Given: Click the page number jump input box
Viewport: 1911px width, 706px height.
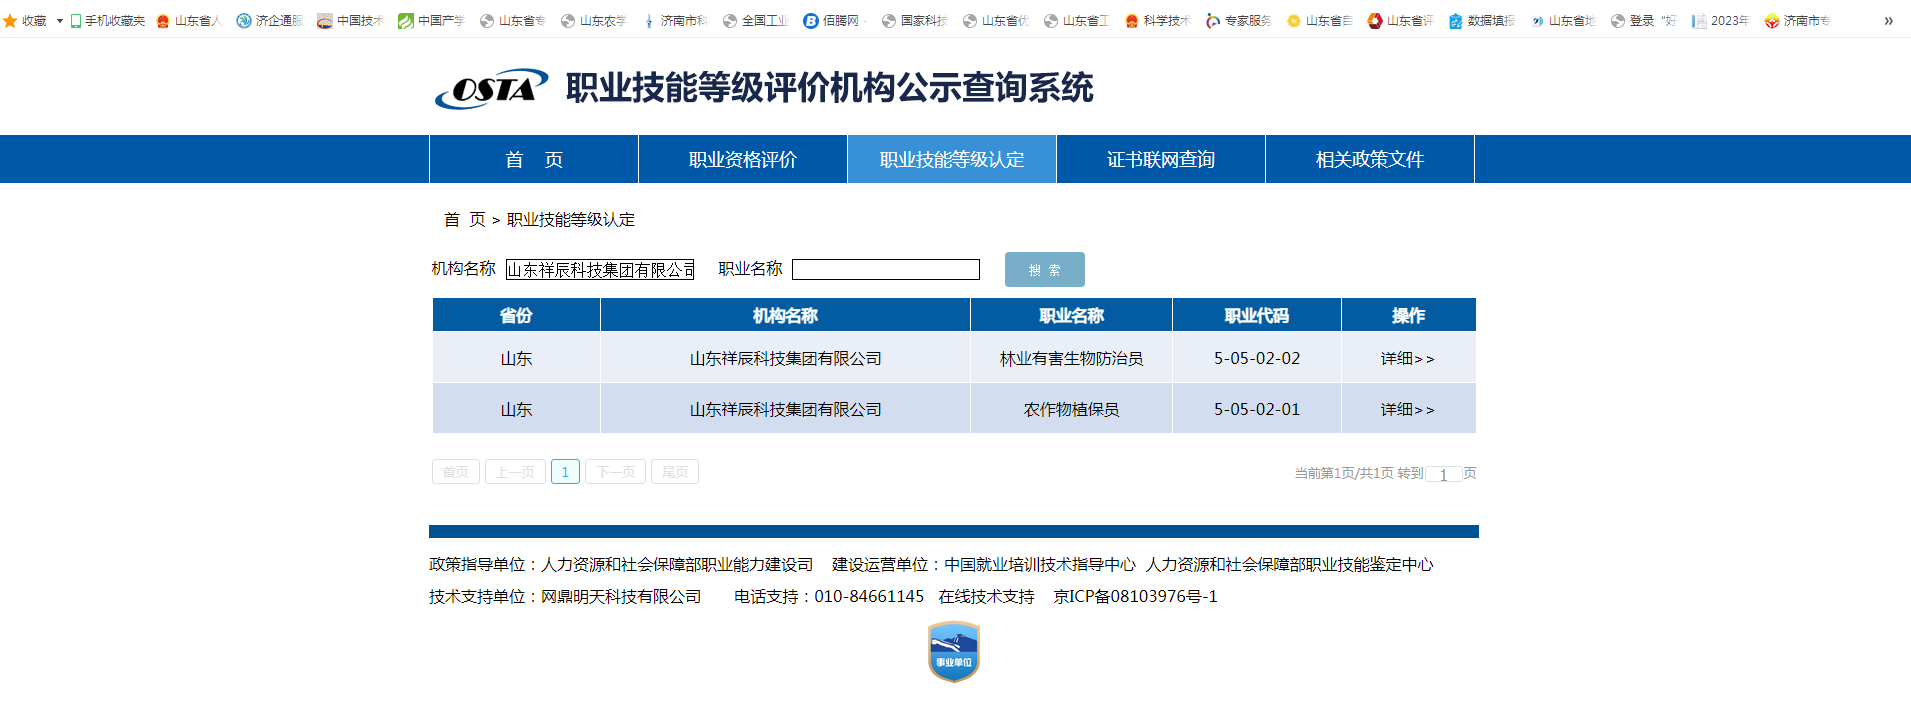Looking at the screenshot, I should pyautogui.click(x=1443, y=474).
